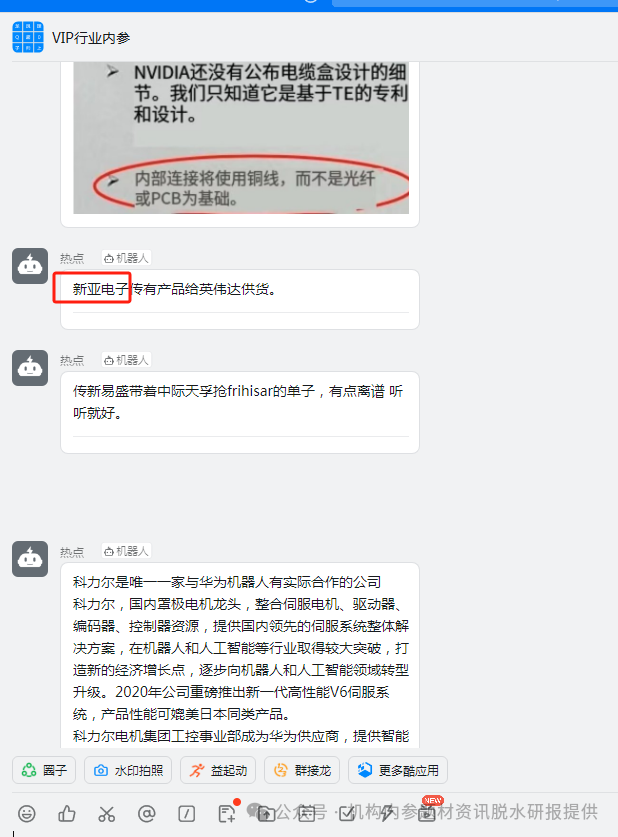Open the slash command icon

186,814
